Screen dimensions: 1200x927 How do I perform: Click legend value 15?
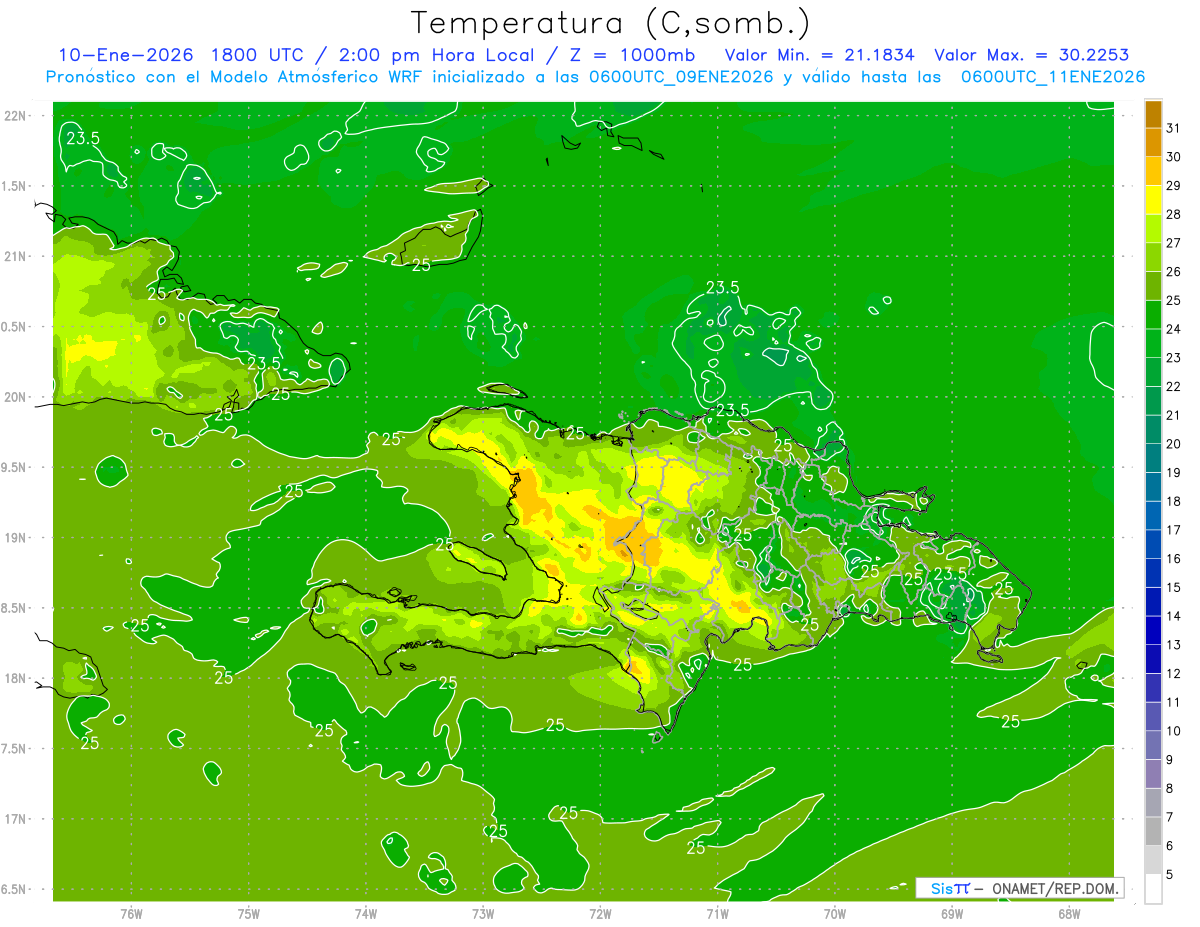point(1174,587)
